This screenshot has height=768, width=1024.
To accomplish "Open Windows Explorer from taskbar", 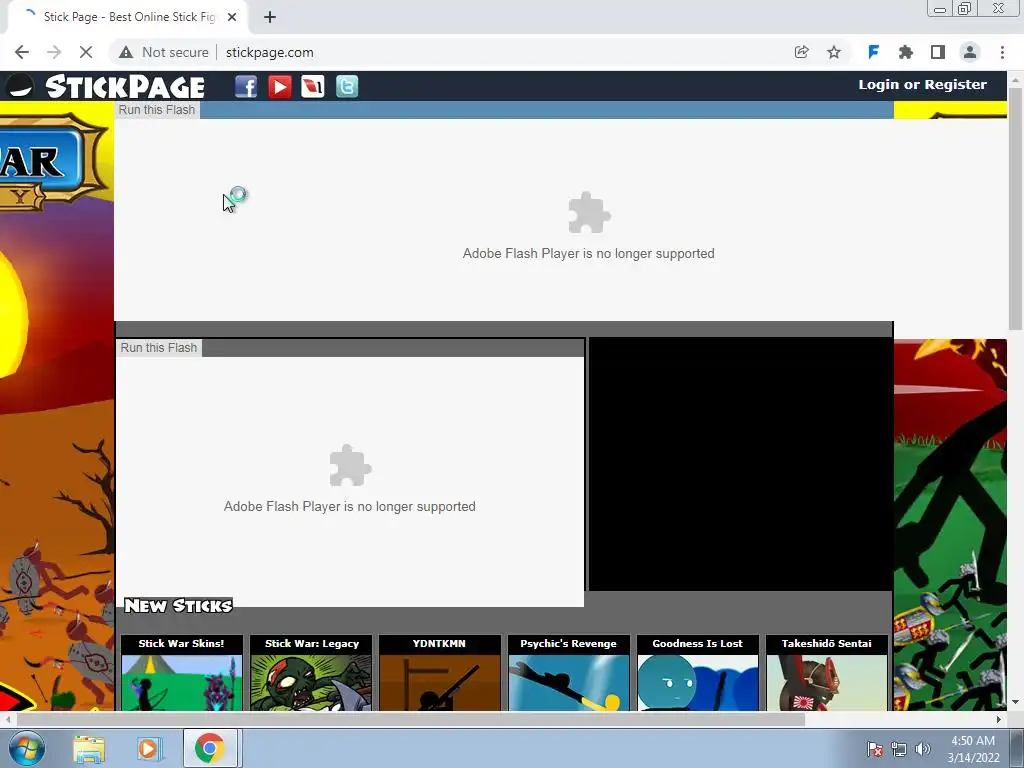I will point(89,749).
